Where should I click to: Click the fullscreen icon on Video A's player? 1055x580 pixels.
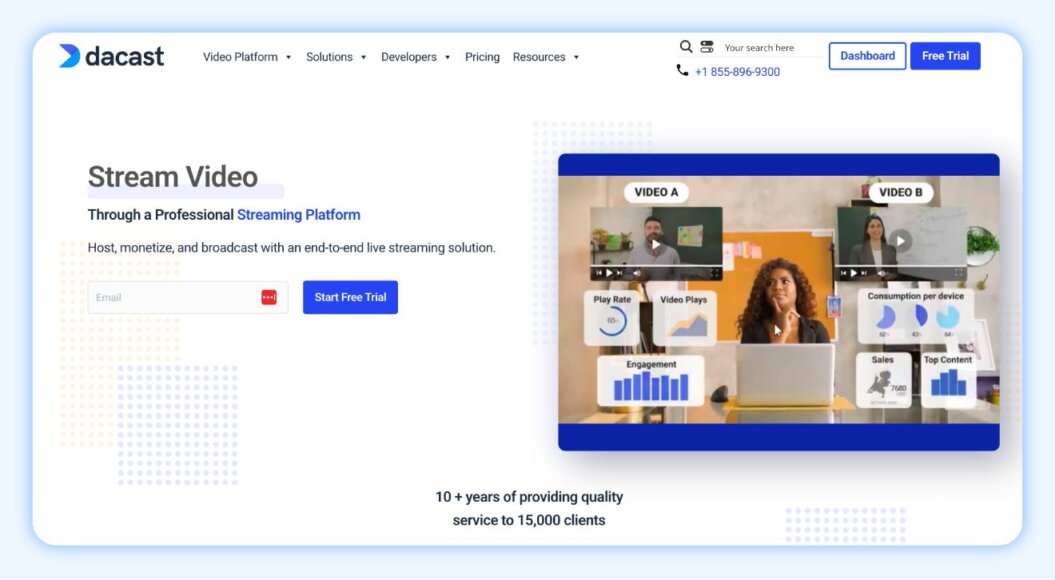point(715,272)
